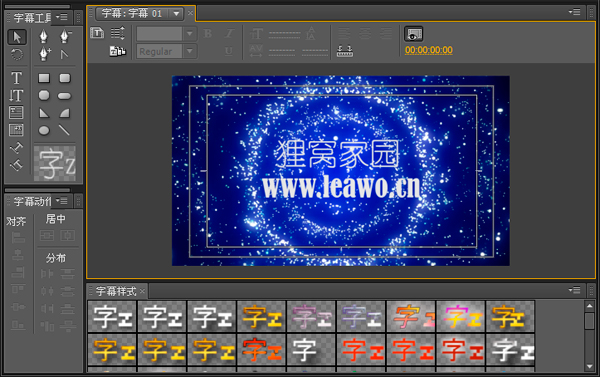Choose the Line tool
This screenshot has width=600, height=377.
[x=64, y=130]
